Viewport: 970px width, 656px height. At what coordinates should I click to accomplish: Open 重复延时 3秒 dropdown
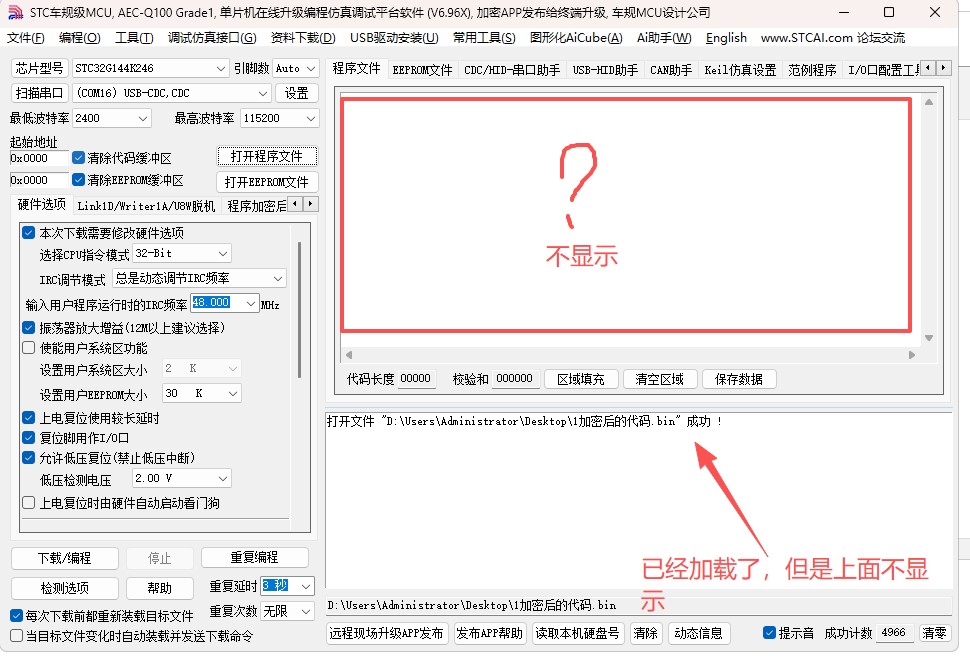[x=306, y=586]
